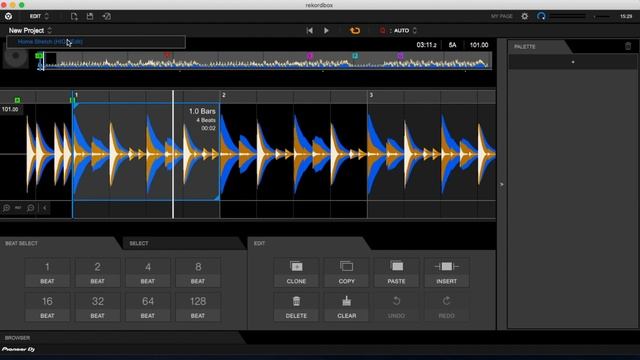The width and height of the screenshot is (640, 360).
Task: Toggle the orange loop playback button
Action: tap(355, 30)
